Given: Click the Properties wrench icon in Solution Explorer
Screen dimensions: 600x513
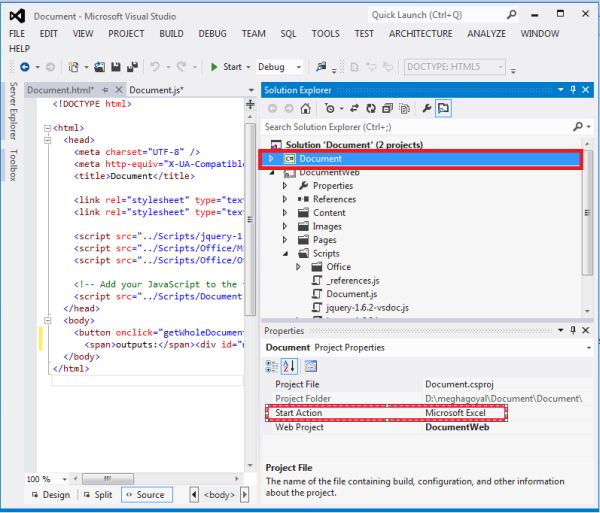Looking at the screenshot, I should click(x=425, y=108).
